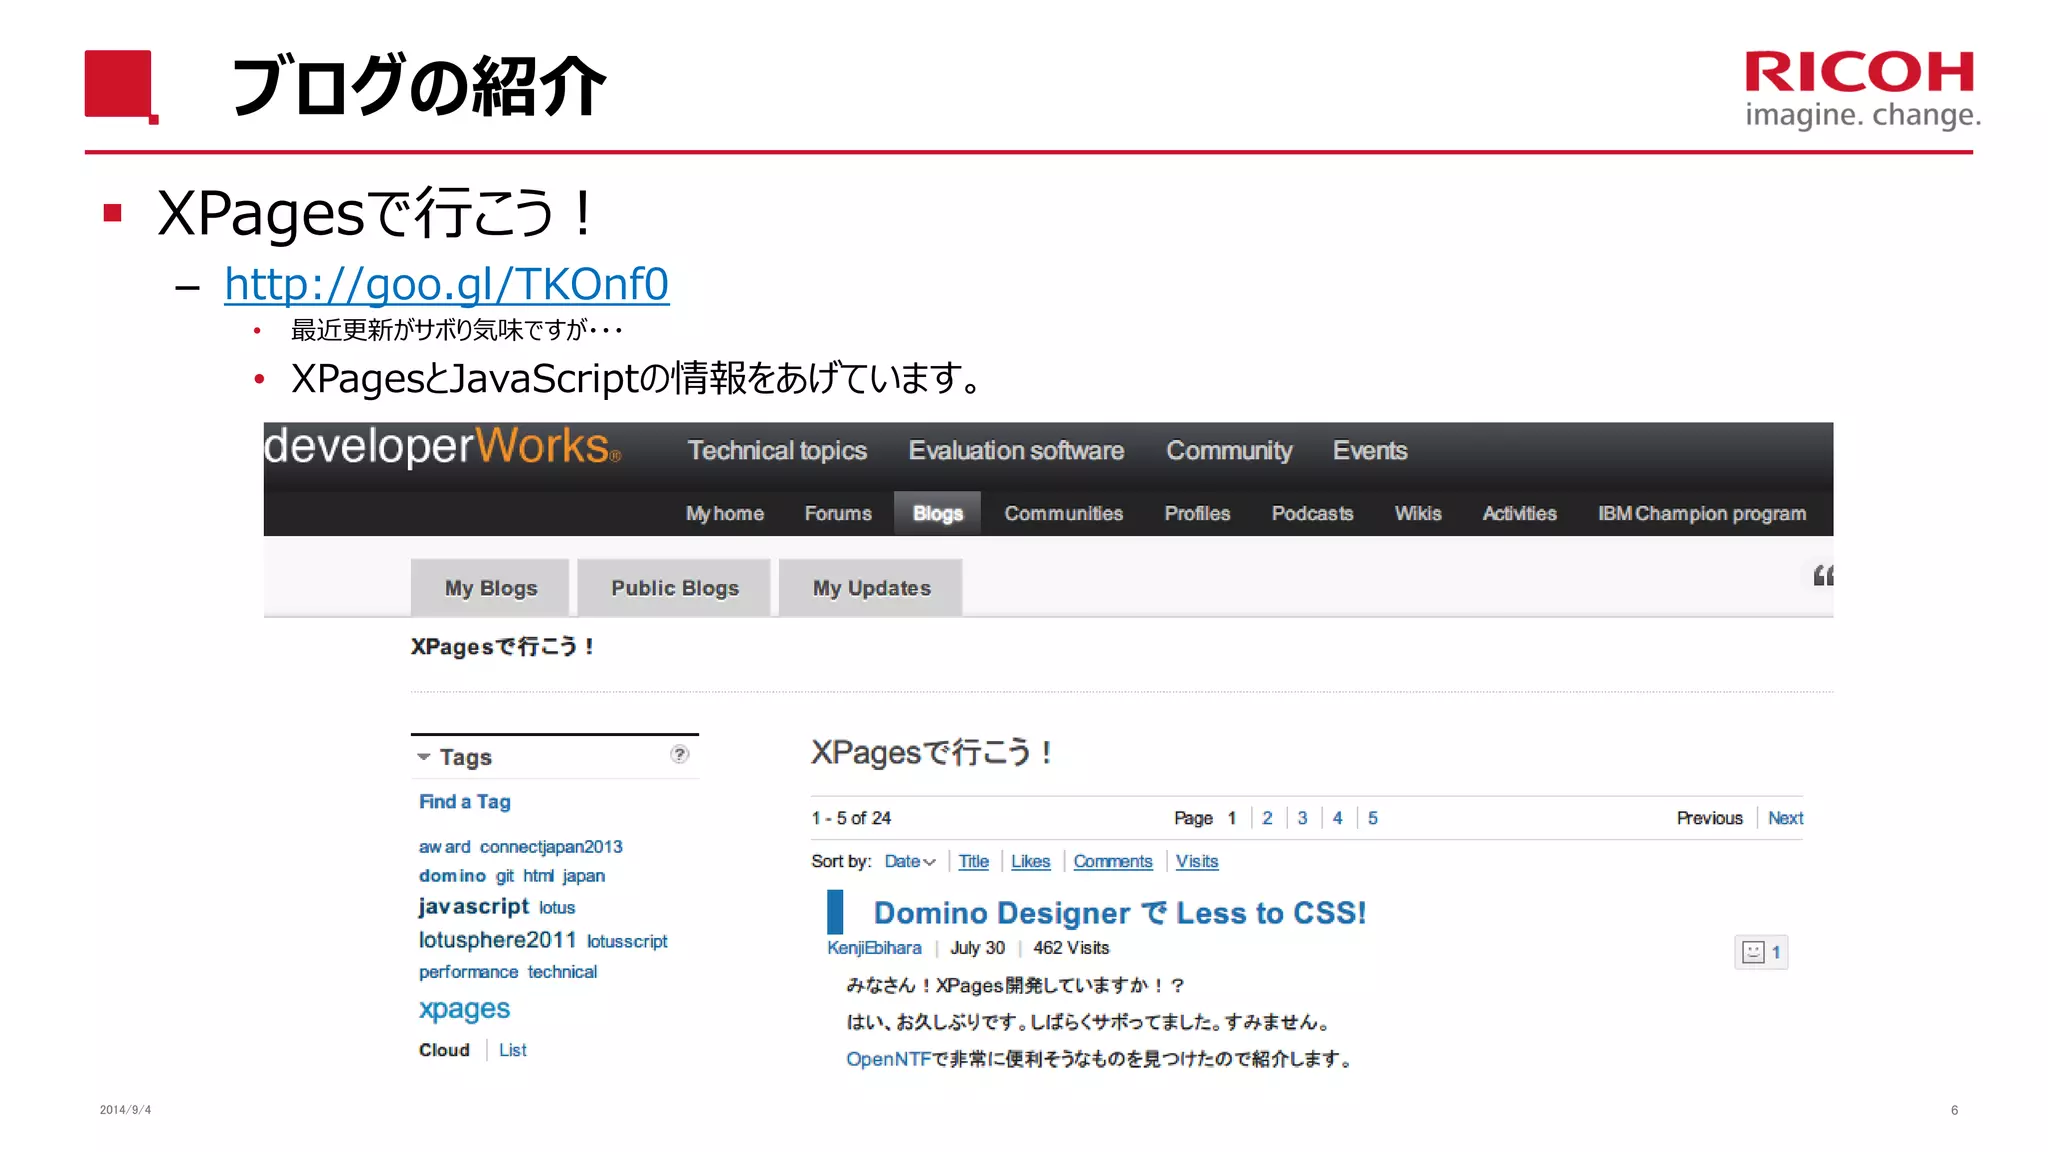Select the connectjapan2013 tag
2048x1152 pixels.
[551, 847]
